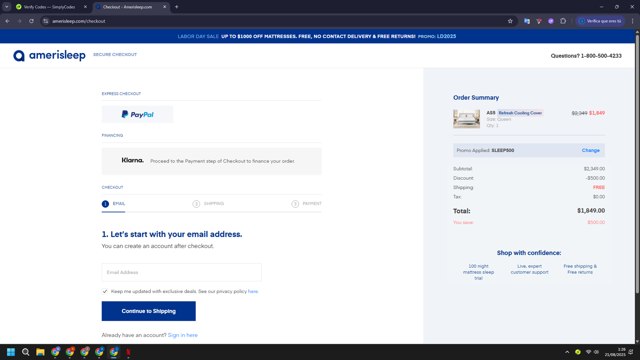Click the address bar URL
The width and height of the screenshot is (640, 360).
pos(79,21)
